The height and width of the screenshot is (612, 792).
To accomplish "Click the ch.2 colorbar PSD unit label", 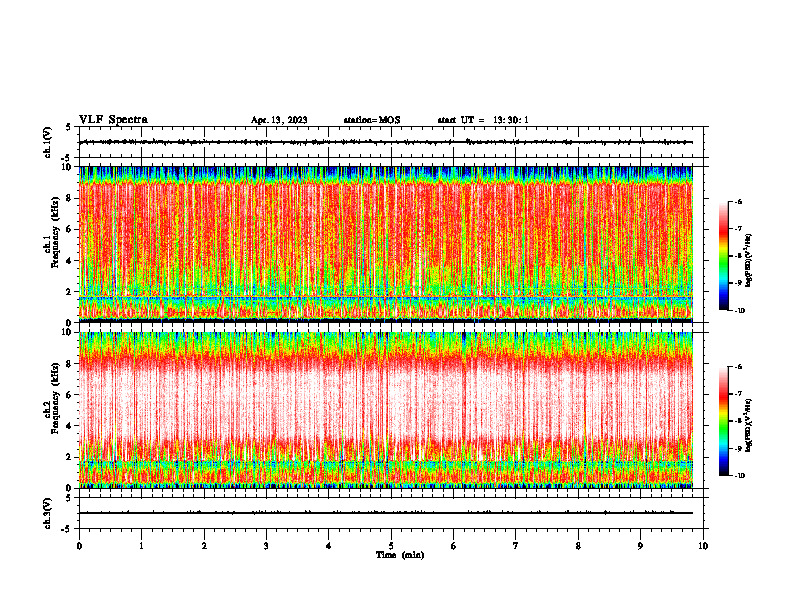I will coord(748,425).
